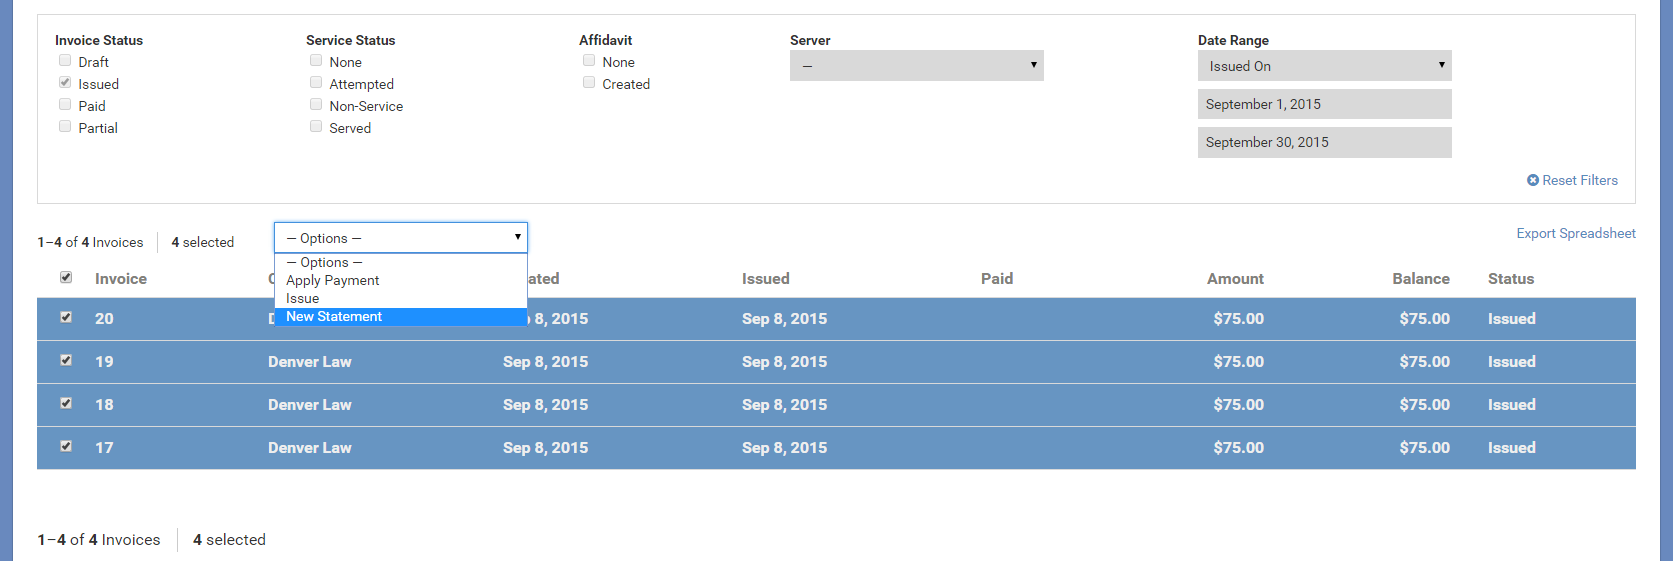The width and height of the screenshot is (1673, 561).
Task: Uncheck the select-all checkbox in header
Action: click(x=66, y=277)
